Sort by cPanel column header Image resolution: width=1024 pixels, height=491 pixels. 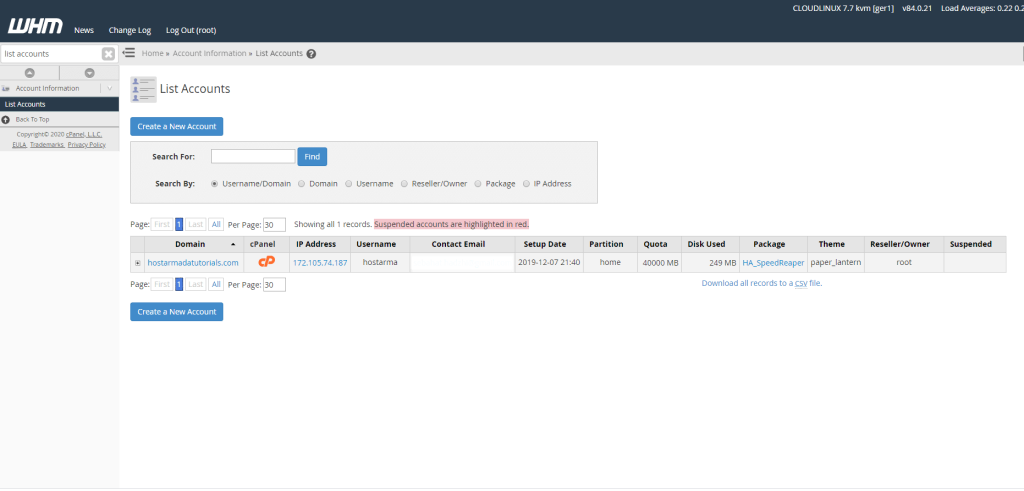pyautogui.click(x=263, y=244)
